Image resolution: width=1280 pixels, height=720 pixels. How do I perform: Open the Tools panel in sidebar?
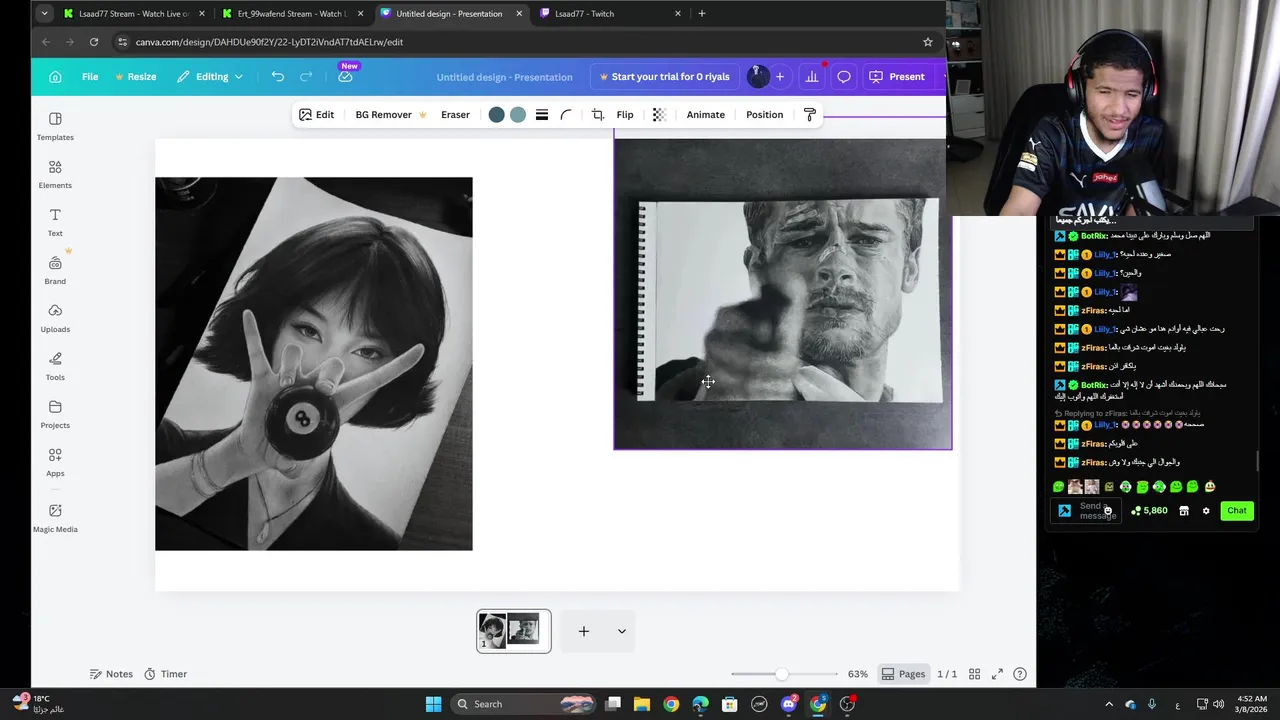coord(55,366)
